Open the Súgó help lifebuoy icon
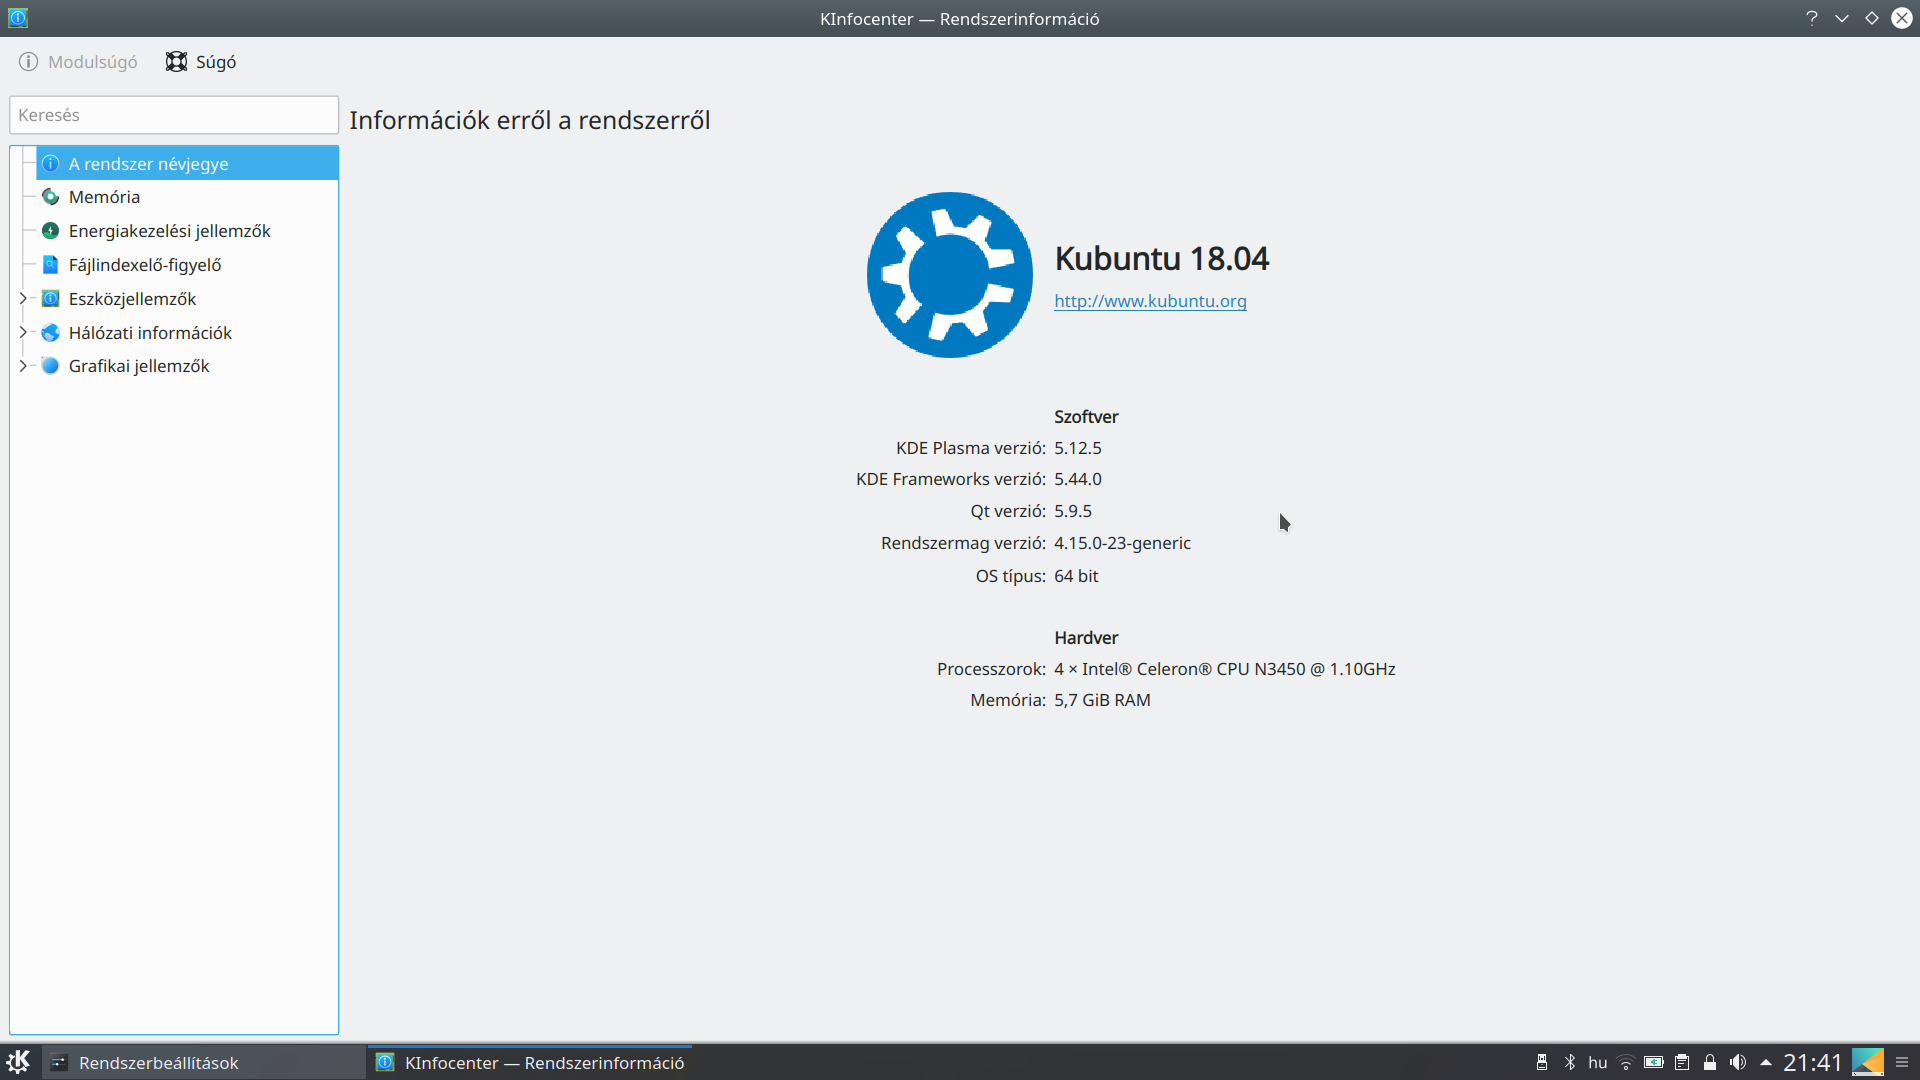The height and width of the screenshot is (1080, 1920). pyautogui.click(x=176, y=62)
